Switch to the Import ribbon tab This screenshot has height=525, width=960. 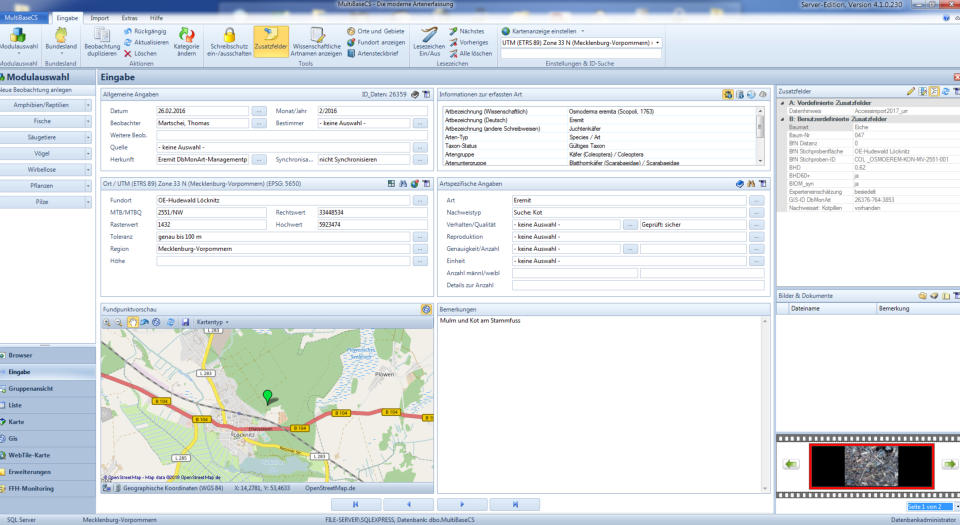[100, 18]
